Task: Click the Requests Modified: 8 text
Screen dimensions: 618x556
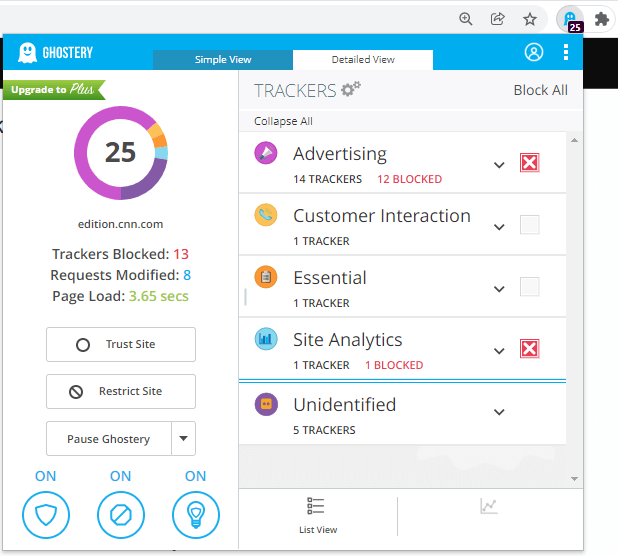Action: (120, 275)
